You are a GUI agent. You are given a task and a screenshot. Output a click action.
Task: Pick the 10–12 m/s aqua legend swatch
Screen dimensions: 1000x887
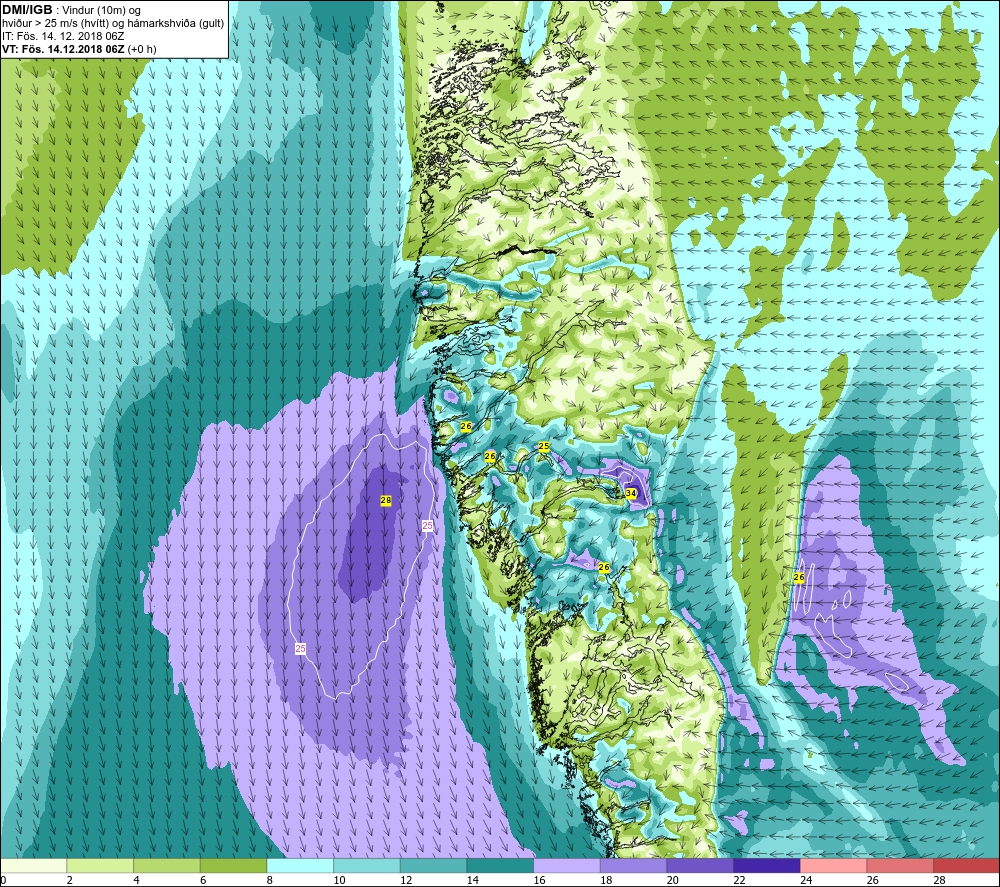[x=367, y=866]
